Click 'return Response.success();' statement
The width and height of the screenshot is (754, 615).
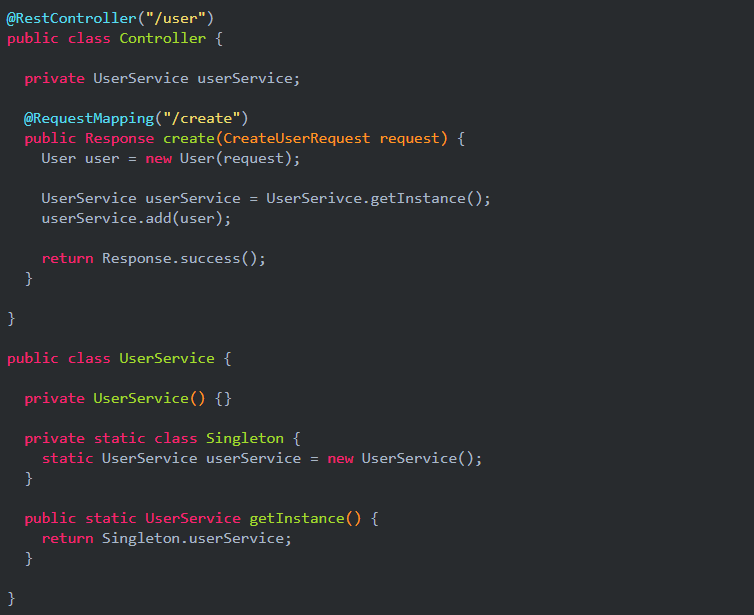pos(153,259)
